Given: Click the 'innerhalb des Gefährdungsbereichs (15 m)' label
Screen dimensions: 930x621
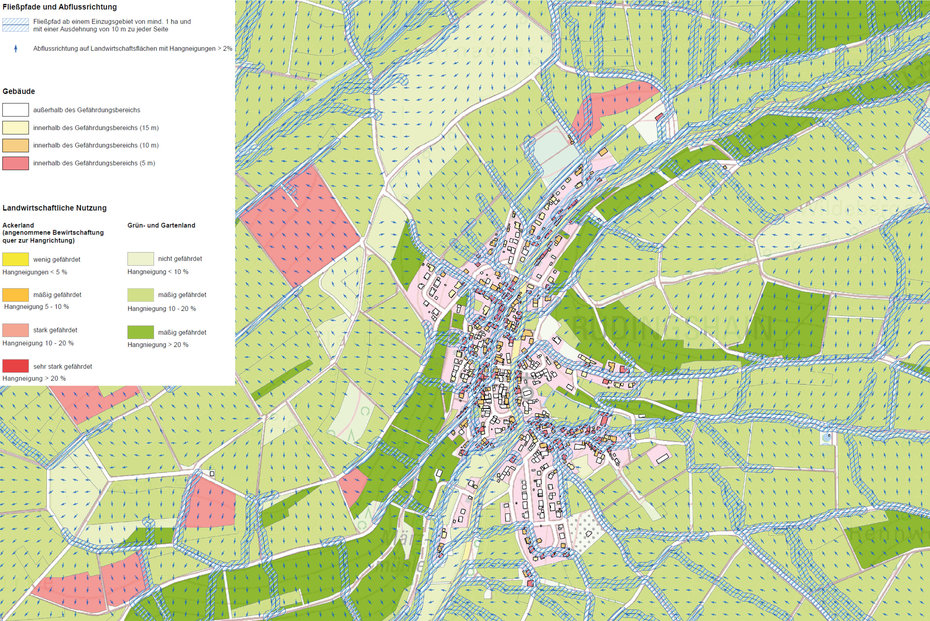Looking at the screenshot, I should point(96,128).
